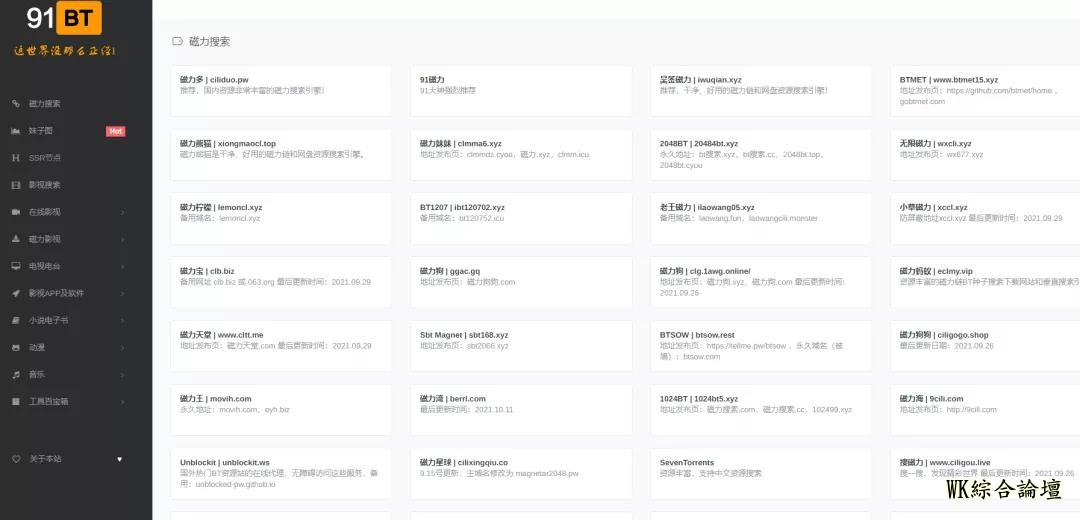Click the music note icon beside 音乐
Viewport: 1080px width, 520px height.
[x=16, y=375]
